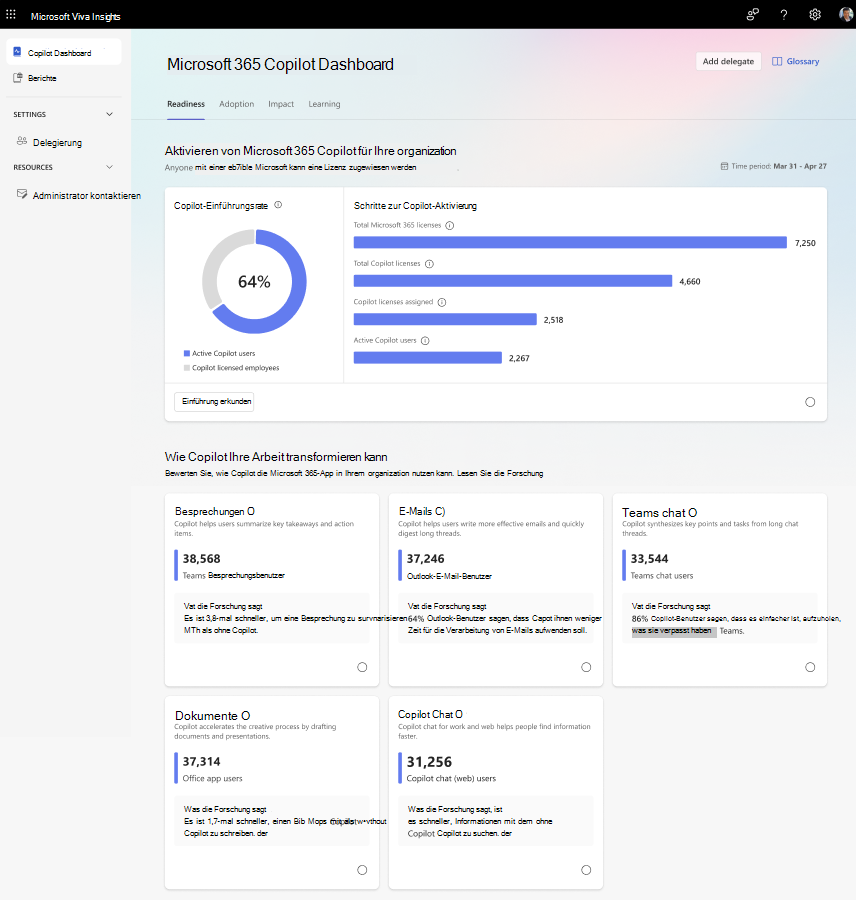
Task: Click the 64% adoption donut chart
Action: 254,282
